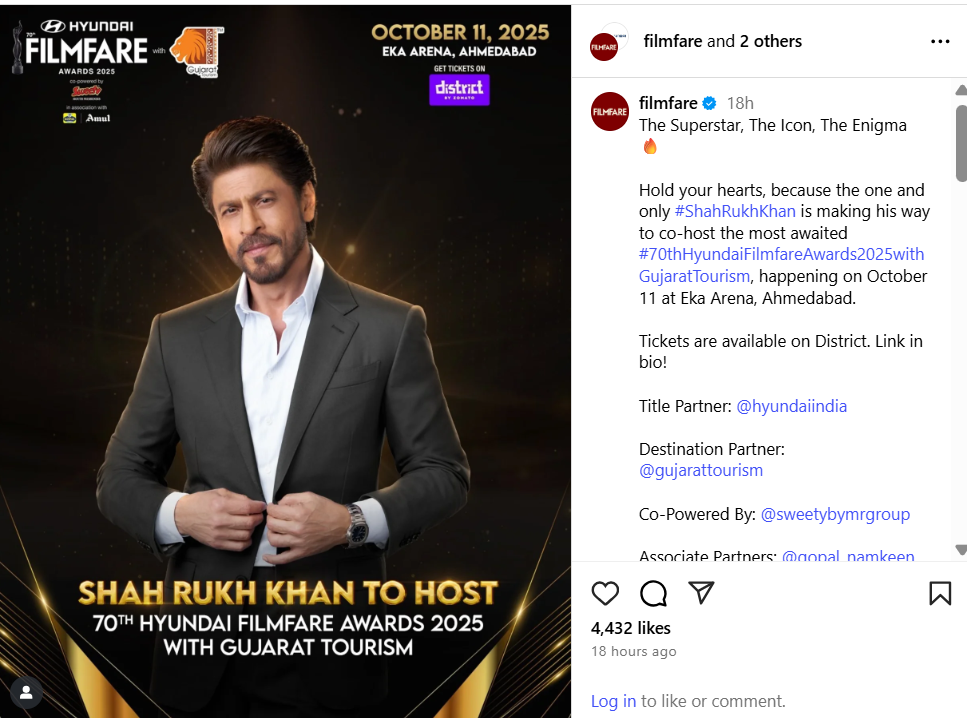The height and width of the screenshot is (718, 967).
Task: Open the #70thHyundaiFilmfareAwards2025 hashtag link
Action: tap(781, 265)
